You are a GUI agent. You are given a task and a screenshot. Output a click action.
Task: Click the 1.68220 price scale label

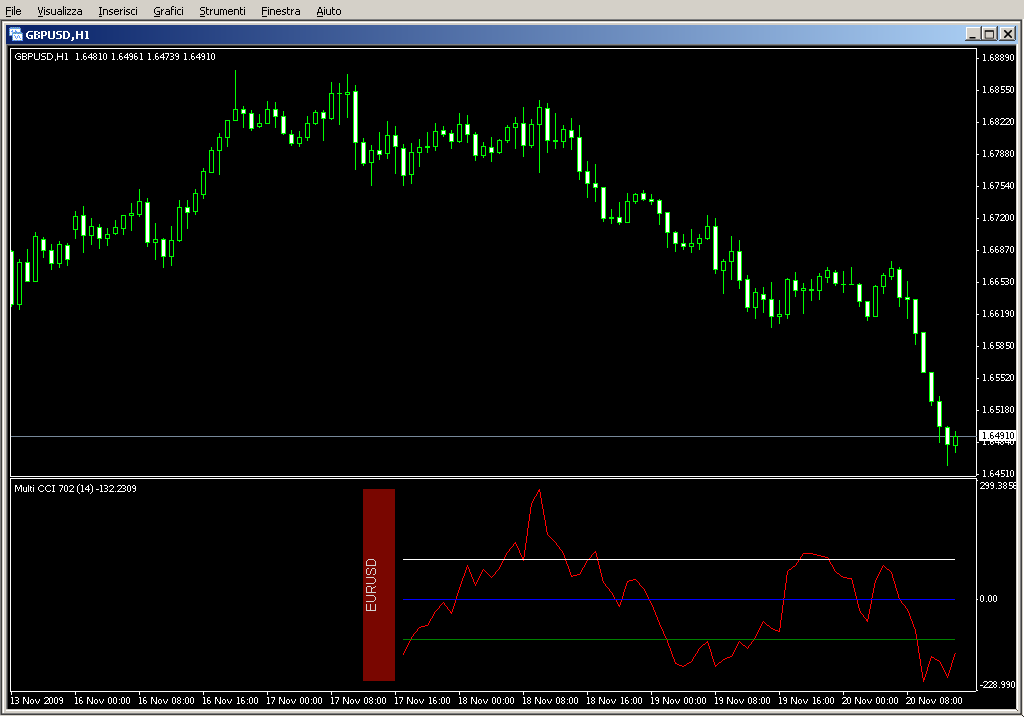999,121
